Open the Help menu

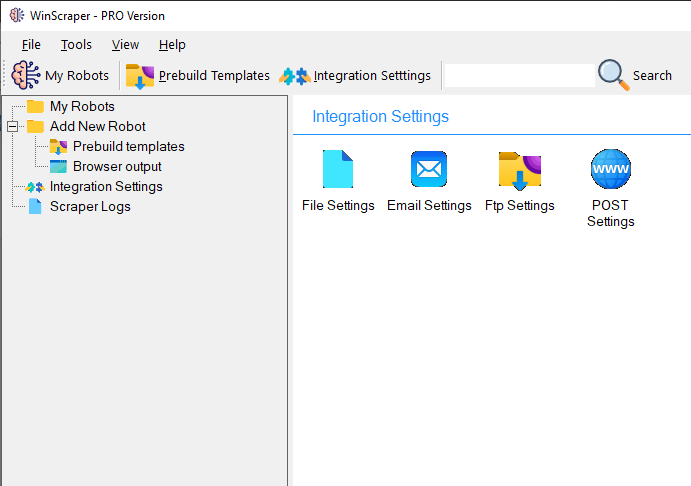172,44
